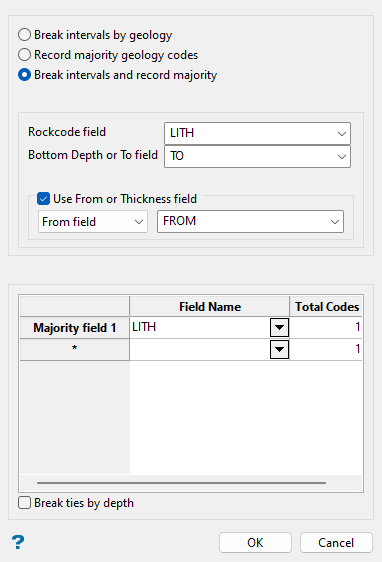Screen dimensions: 382x562
Task: Enable Break ties by depth checkbox
Action: (x=24, y=503)
